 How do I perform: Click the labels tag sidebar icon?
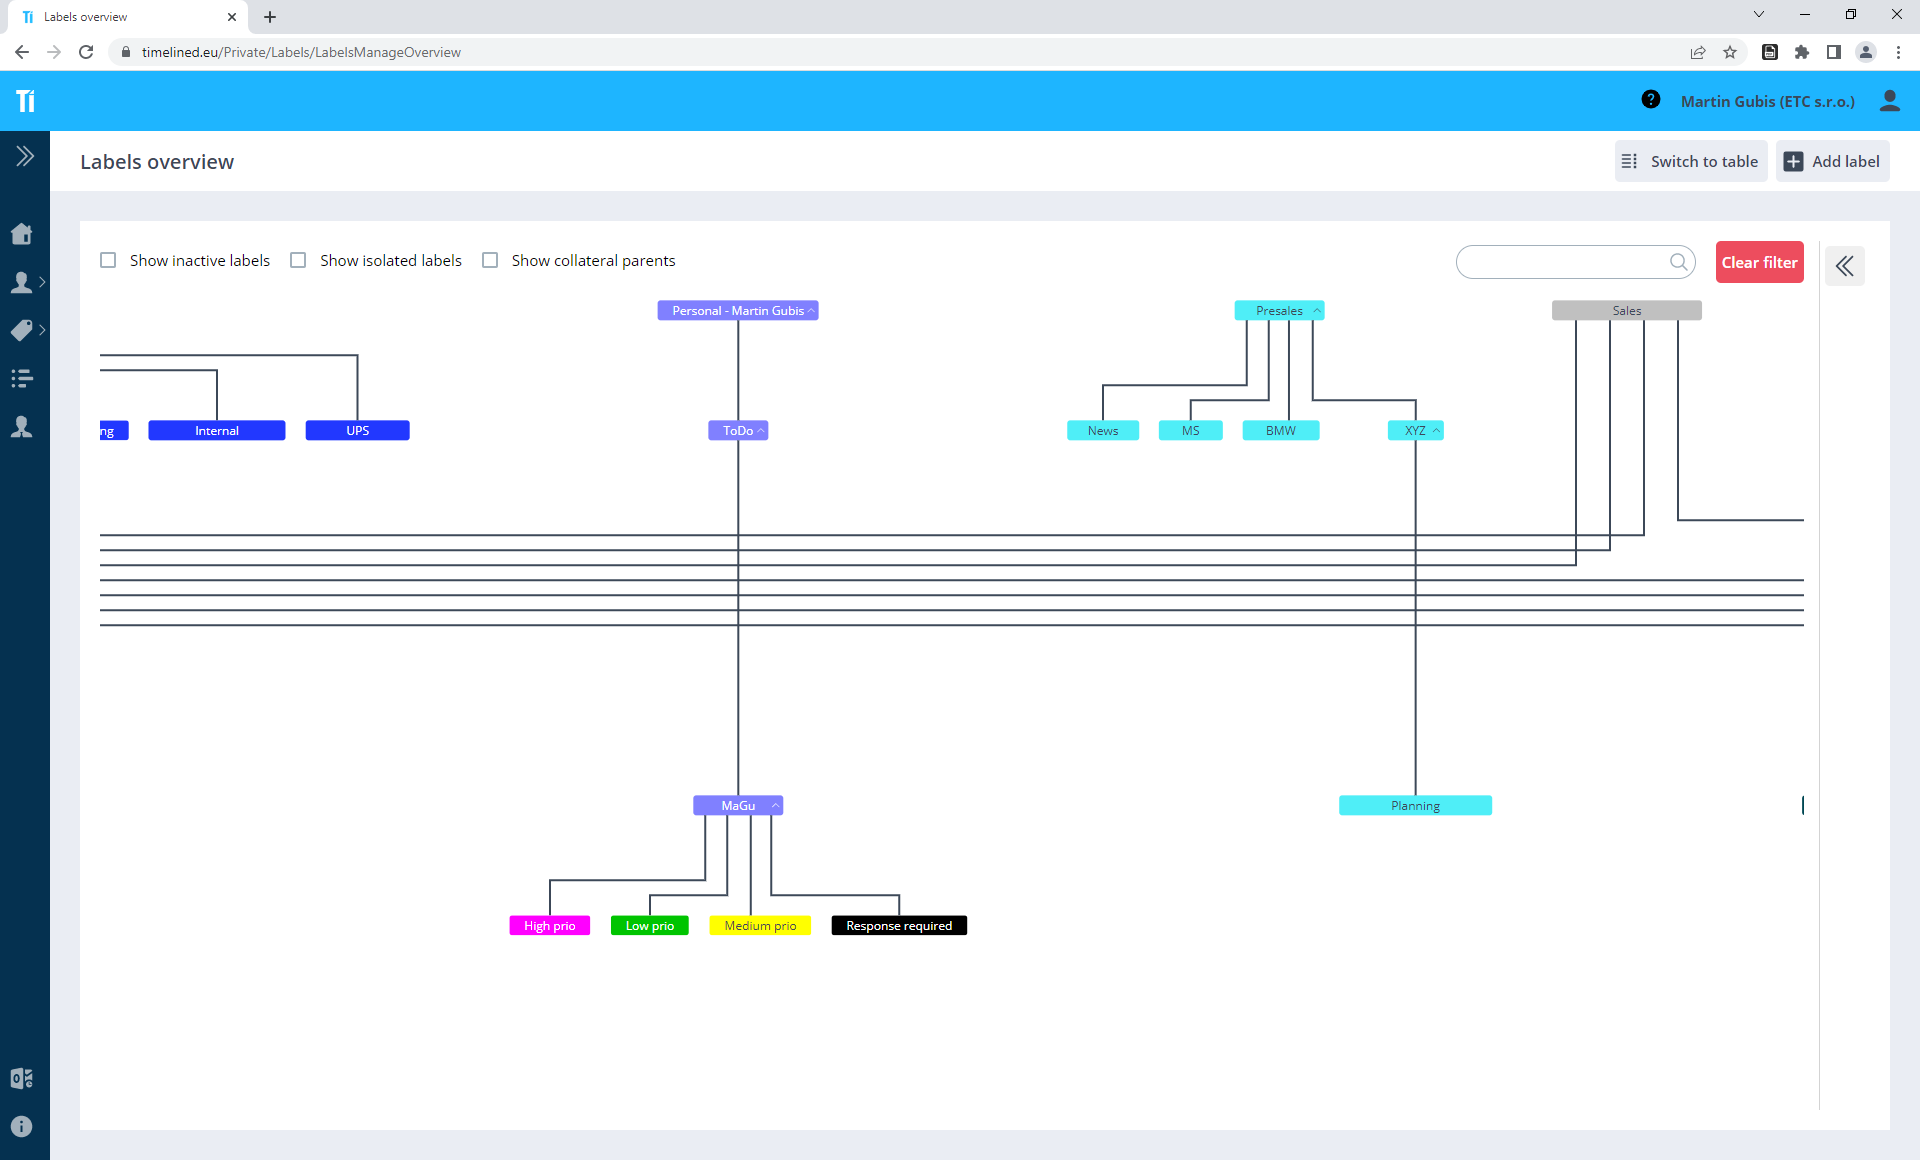point(22,330)
